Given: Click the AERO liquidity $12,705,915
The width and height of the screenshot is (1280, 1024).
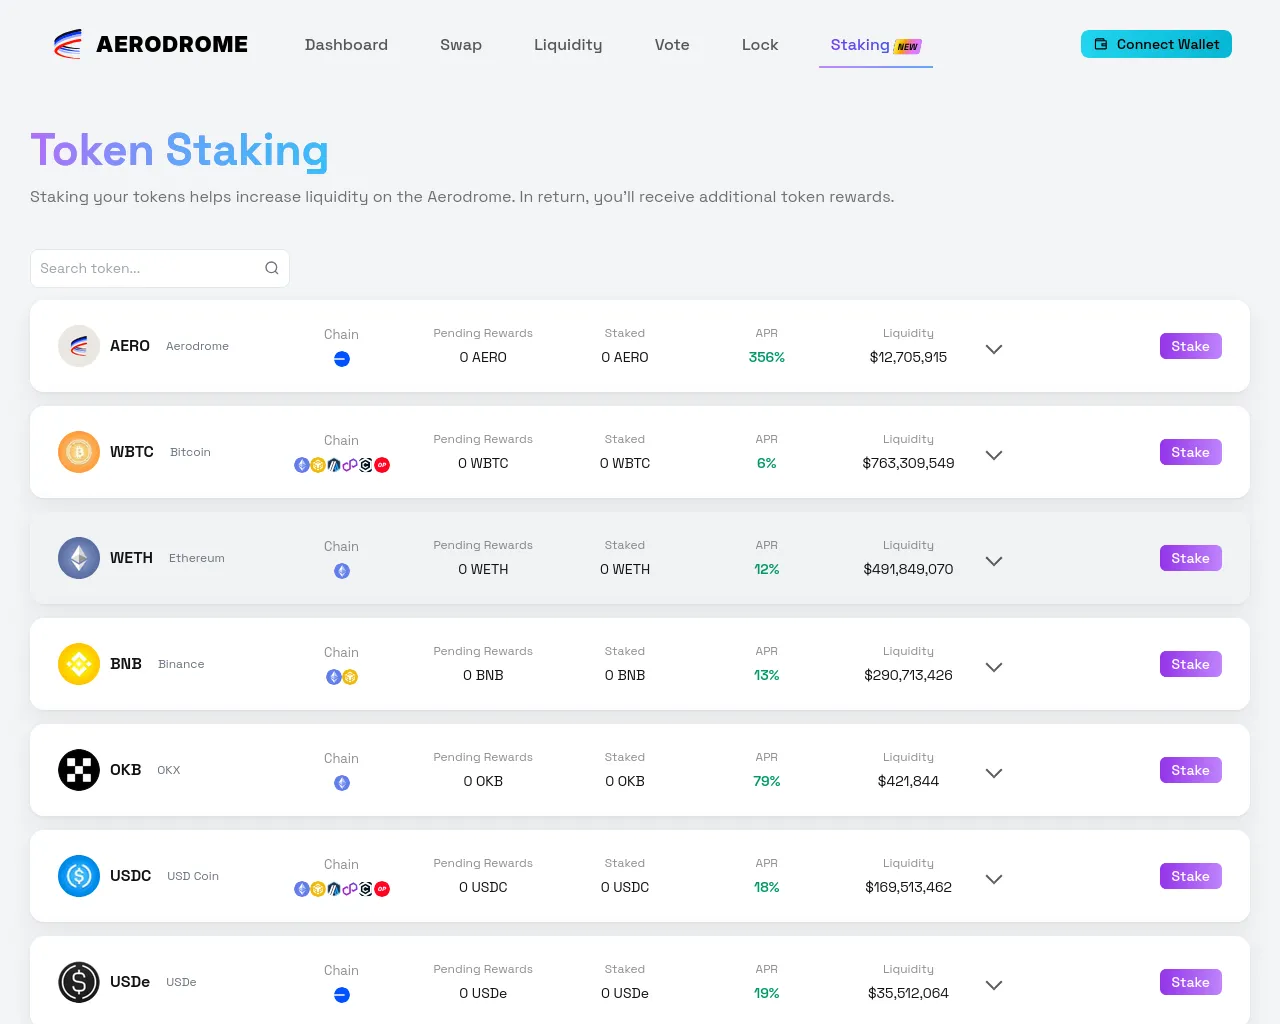Looking at the screenshot, I should (908, 357).
